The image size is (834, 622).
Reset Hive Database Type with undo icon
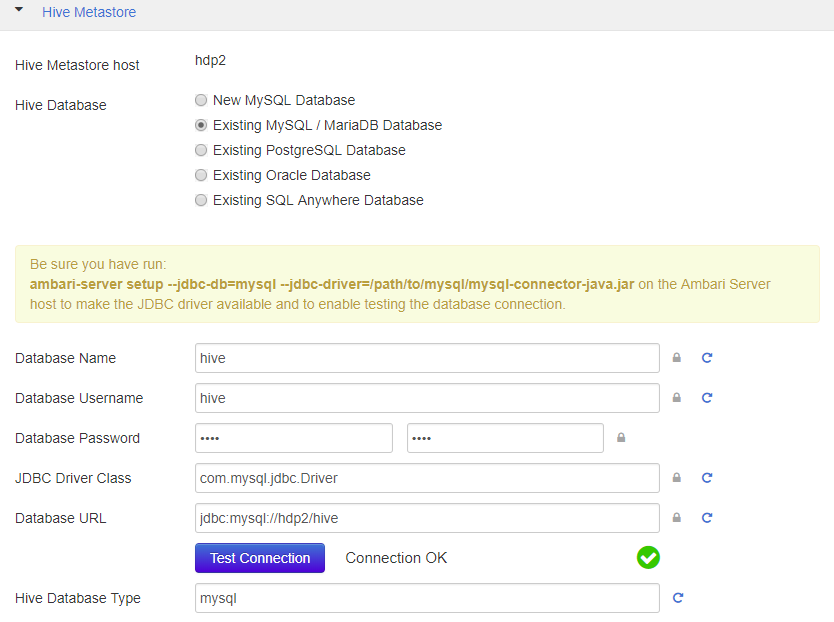coord(678,598)
